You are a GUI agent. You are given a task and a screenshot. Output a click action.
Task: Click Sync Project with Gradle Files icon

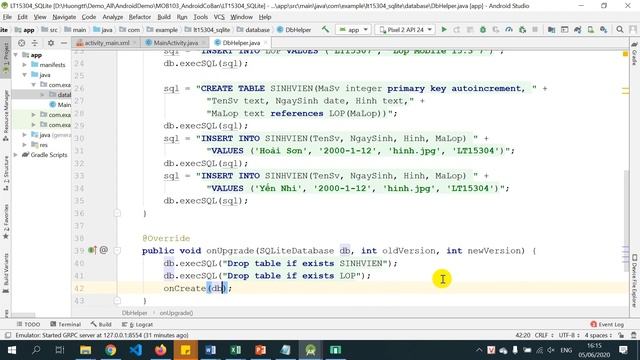point(578,29)
